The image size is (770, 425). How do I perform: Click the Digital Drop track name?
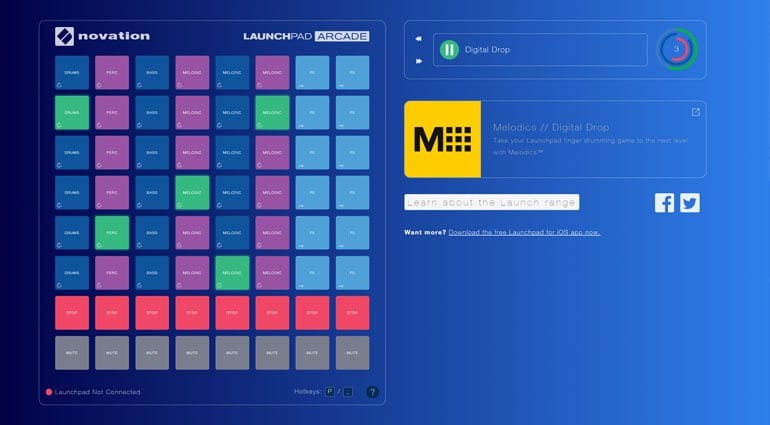point(487,50)
